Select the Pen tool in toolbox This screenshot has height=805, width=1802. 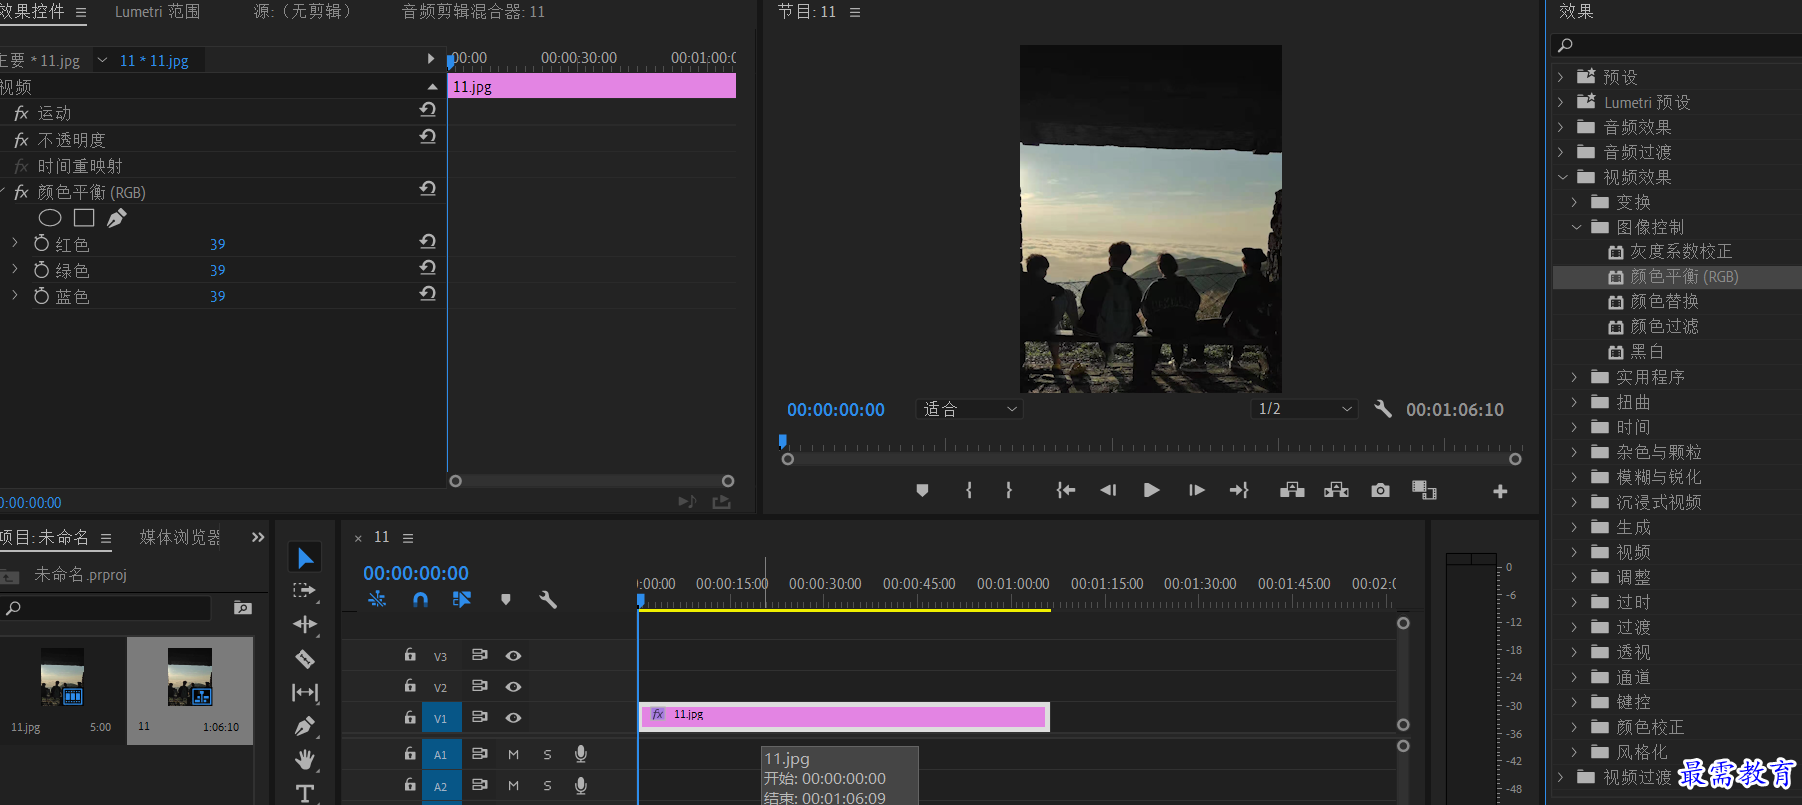pos(305,726)
